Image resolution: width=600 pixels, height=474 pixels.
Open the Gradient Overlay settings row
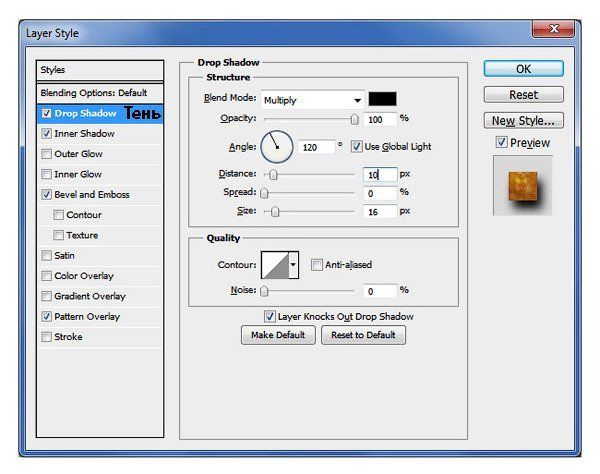point(100,296)
